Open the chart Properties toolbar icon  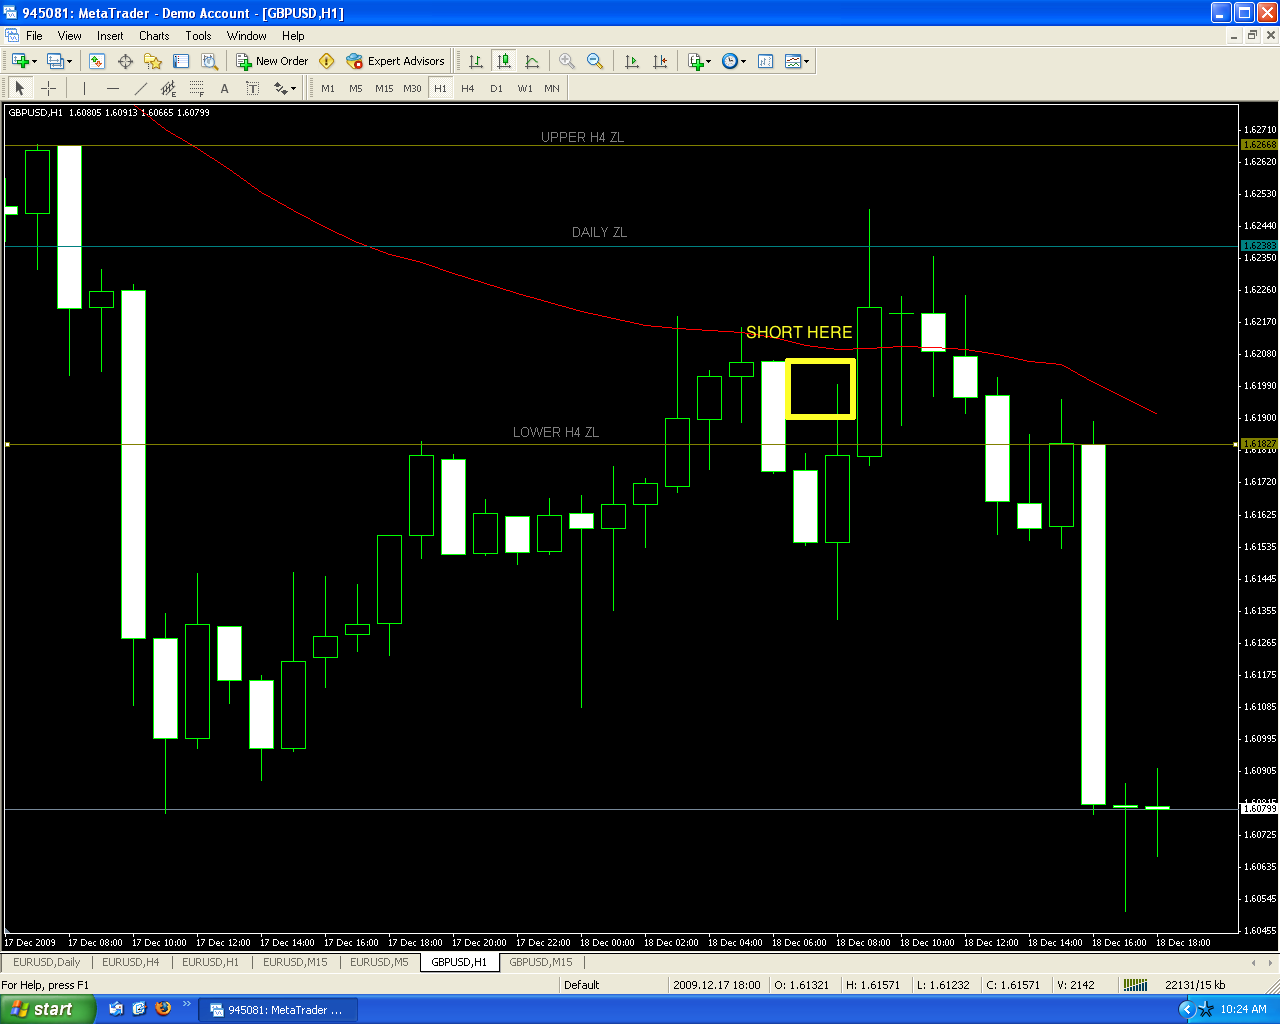tap(765, 61)
